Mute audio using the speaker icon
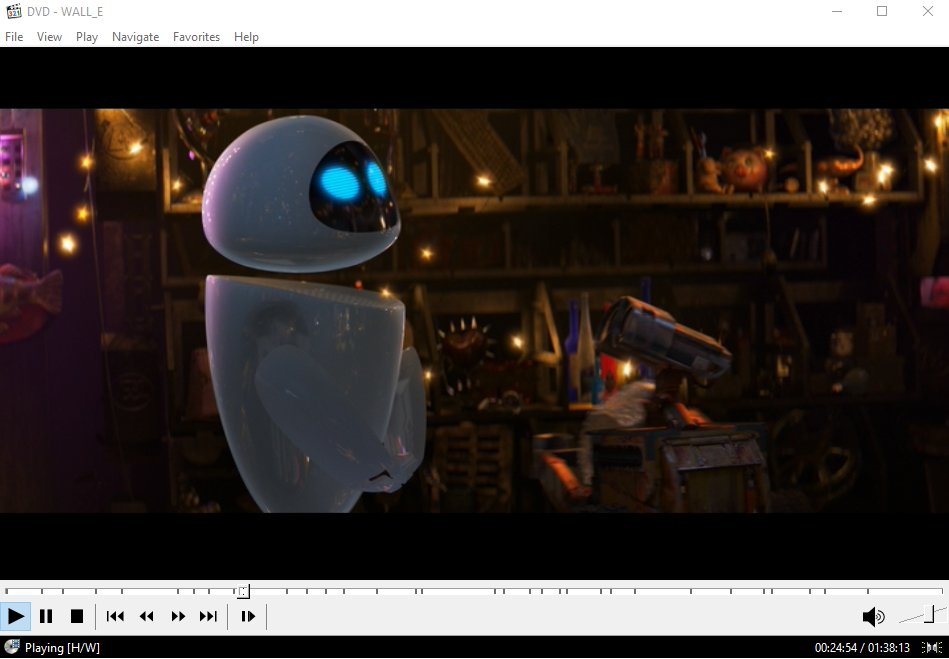The image size is (949, 659). [873, 617]
